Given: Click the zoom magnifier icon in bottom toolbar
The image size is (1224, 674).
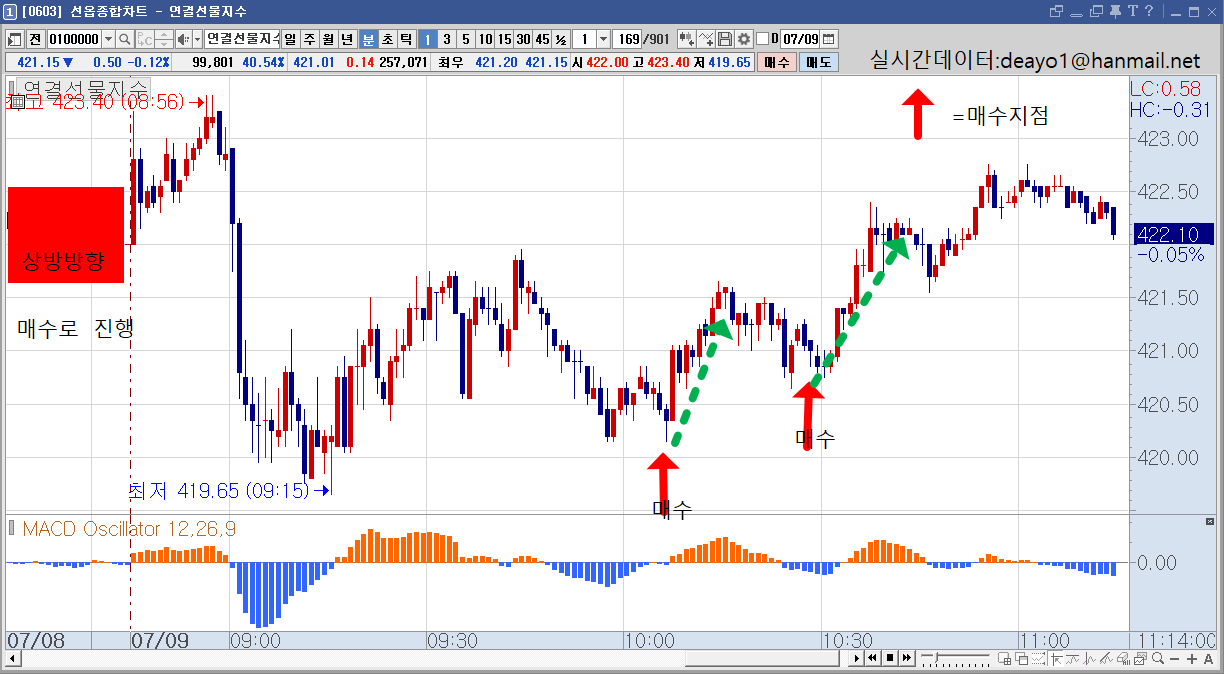Looking at the screenshot, I should tap(1157, 658).
